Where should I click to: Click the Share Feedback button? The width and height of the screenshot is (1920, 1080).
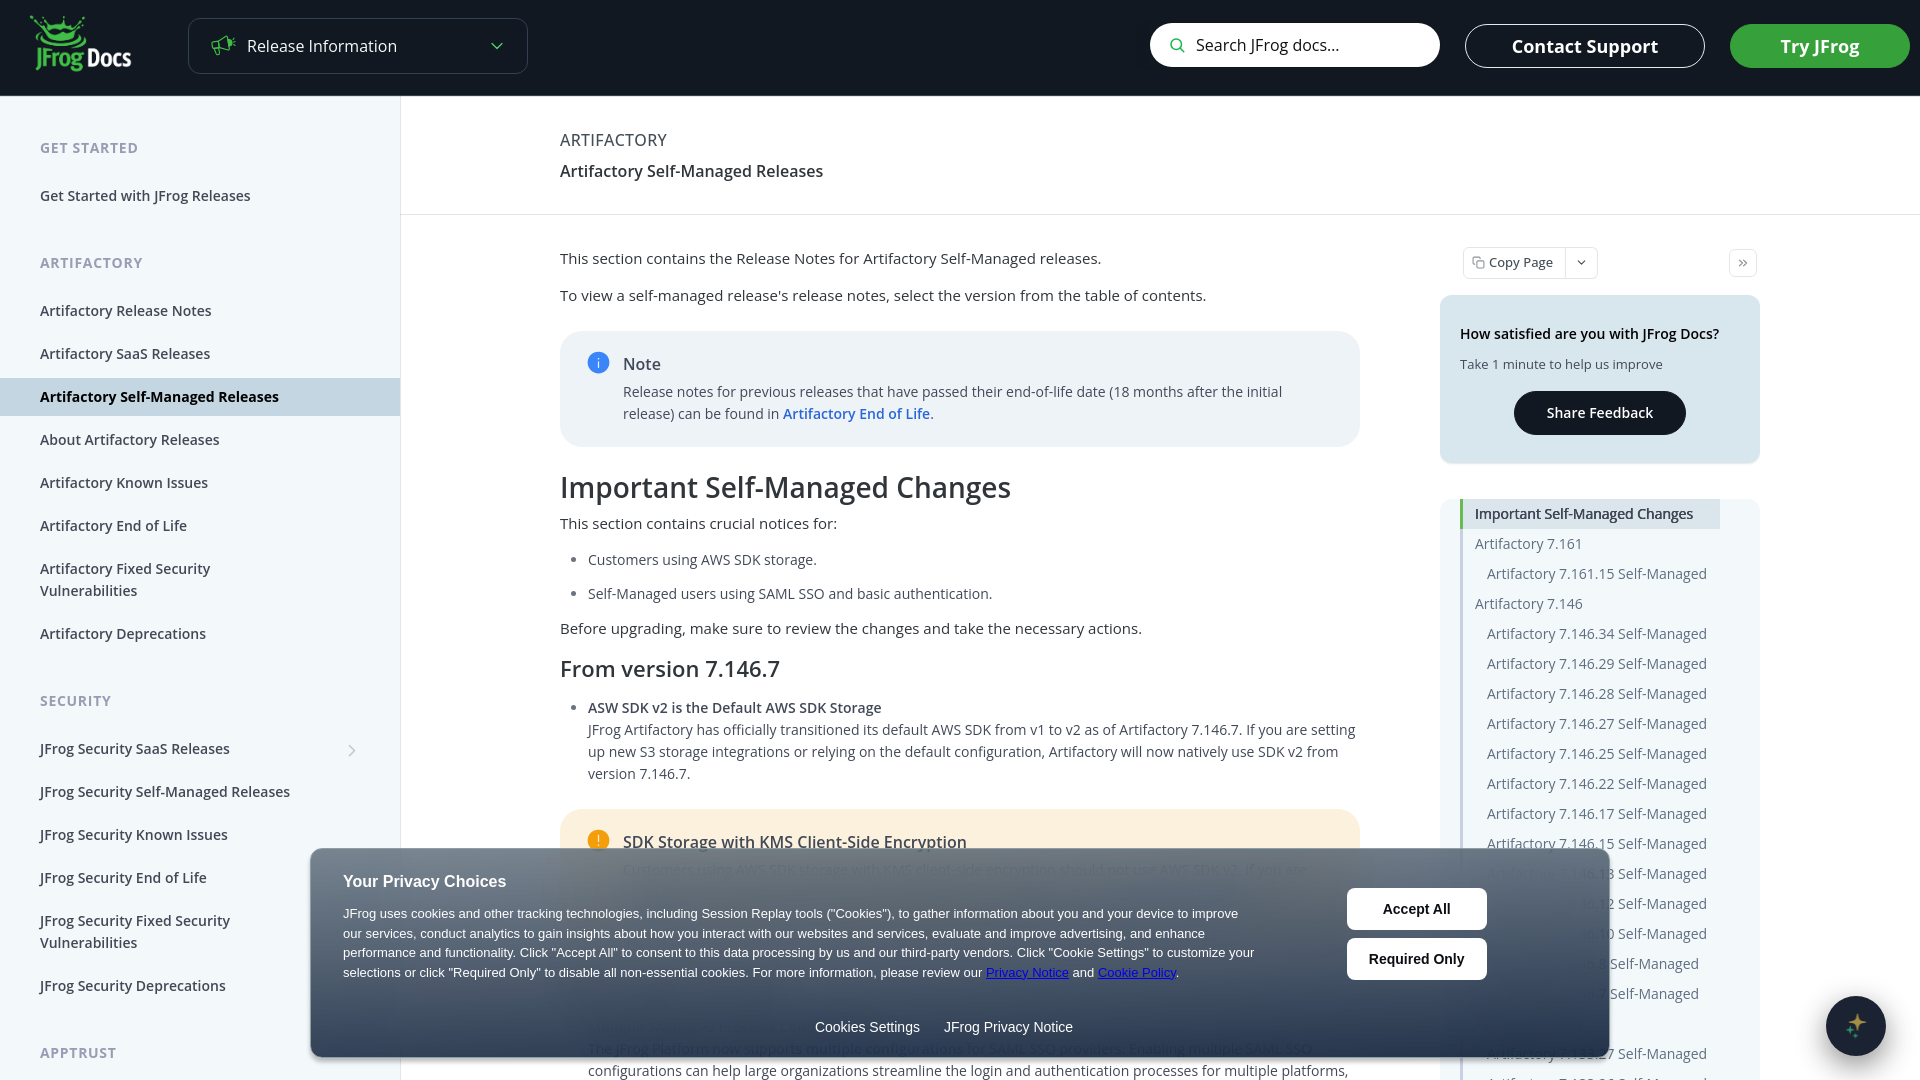(1600, 413)
